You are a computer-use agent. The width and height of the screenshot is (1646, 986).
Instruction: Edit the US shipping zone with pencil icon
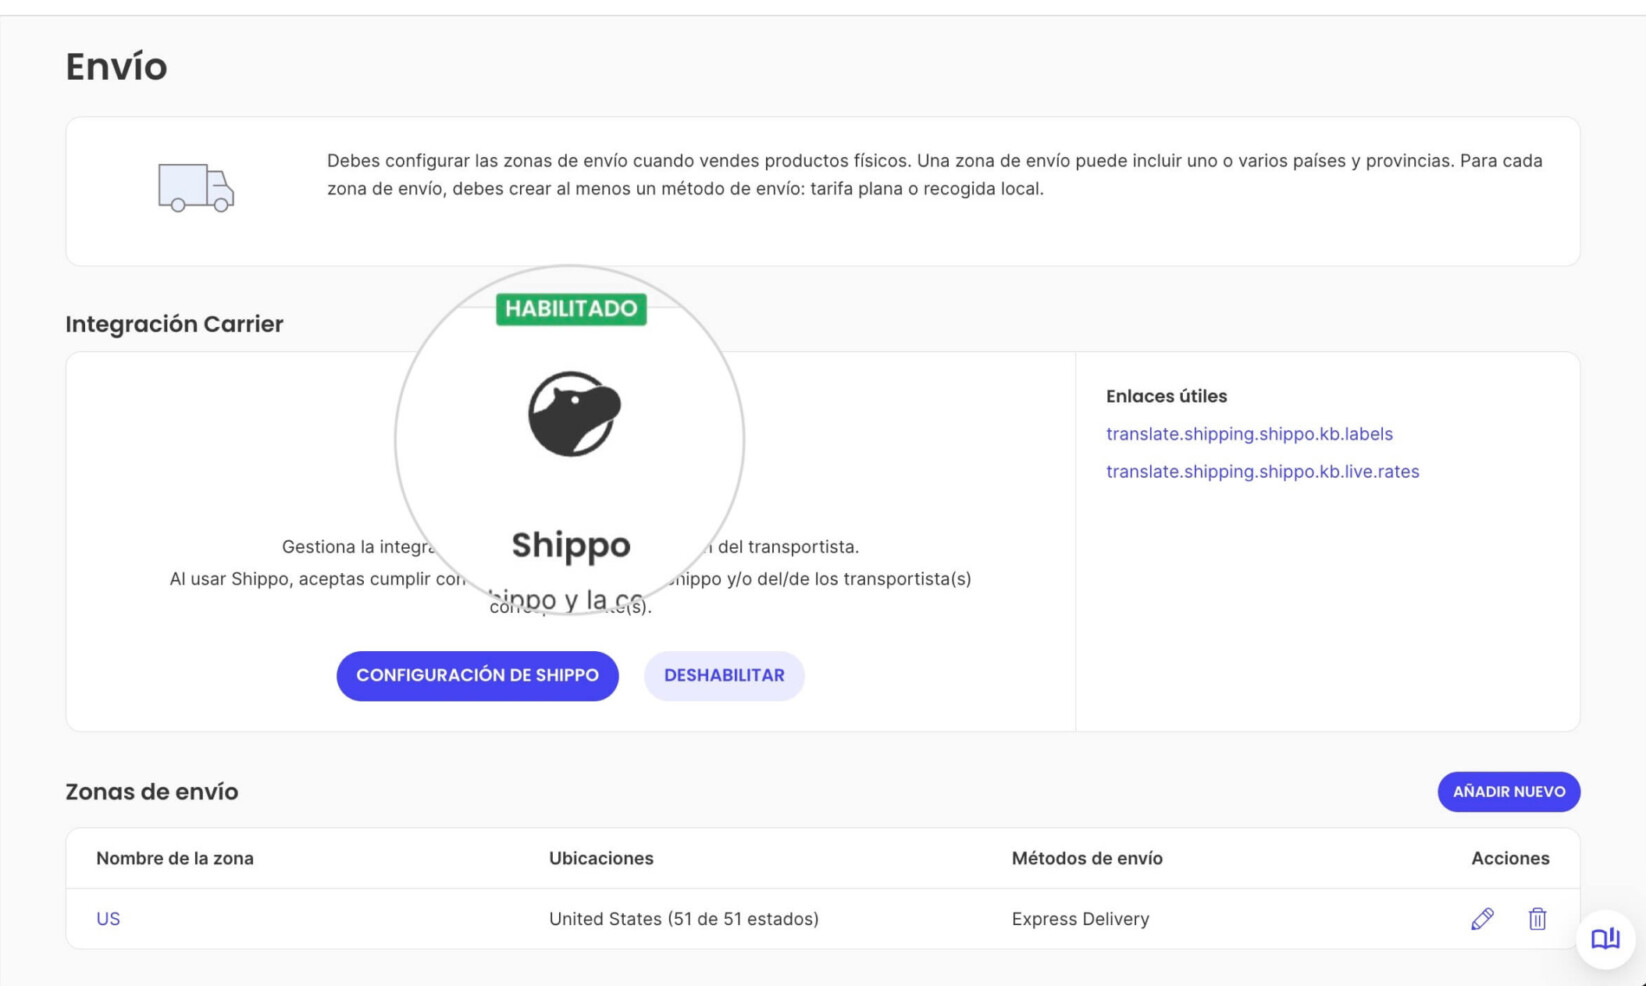[x=1482, y=918]
